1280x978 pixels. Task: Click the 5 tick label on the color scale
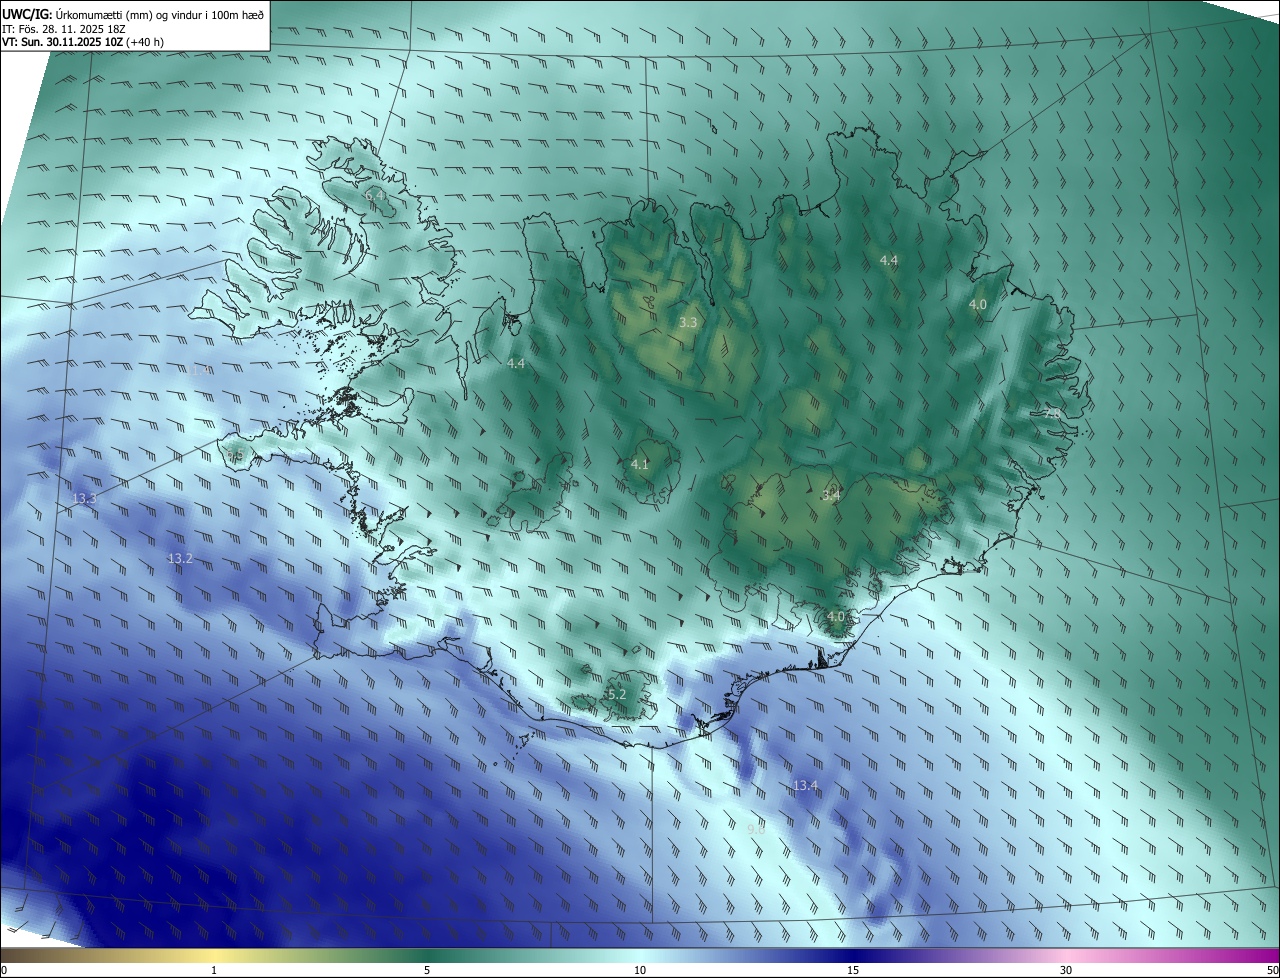click(427, 970)
